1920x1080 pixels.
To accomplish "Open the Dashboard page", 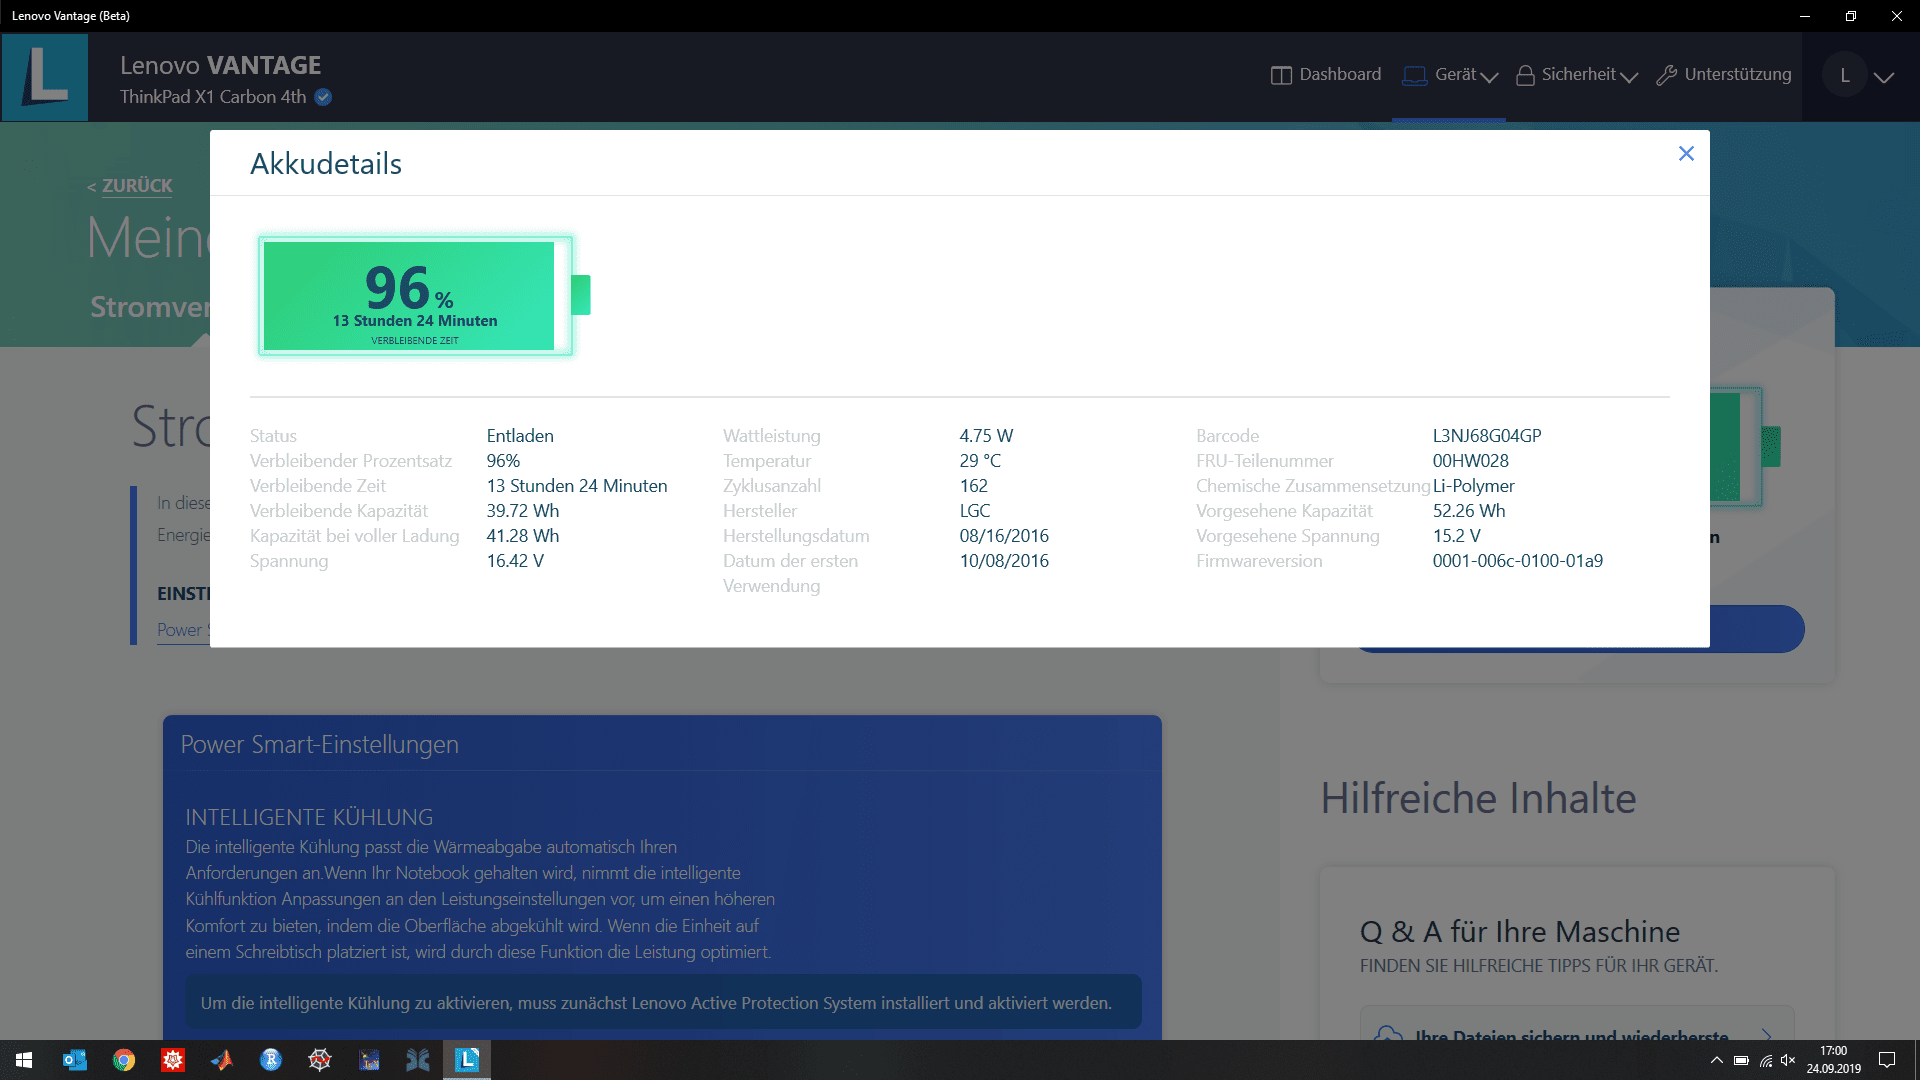I will click(x=1326, y=75).
